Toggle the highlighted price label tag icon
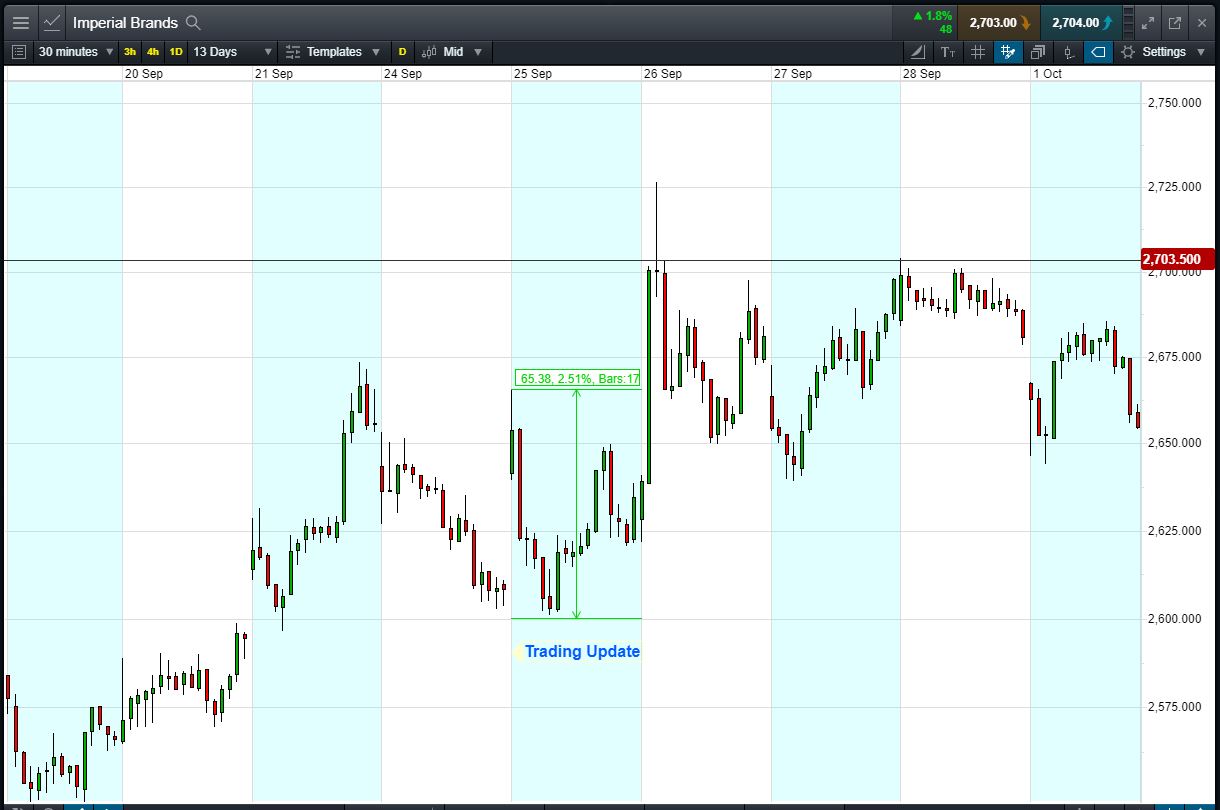1220x810 pixels. [x=1098, y=52]
